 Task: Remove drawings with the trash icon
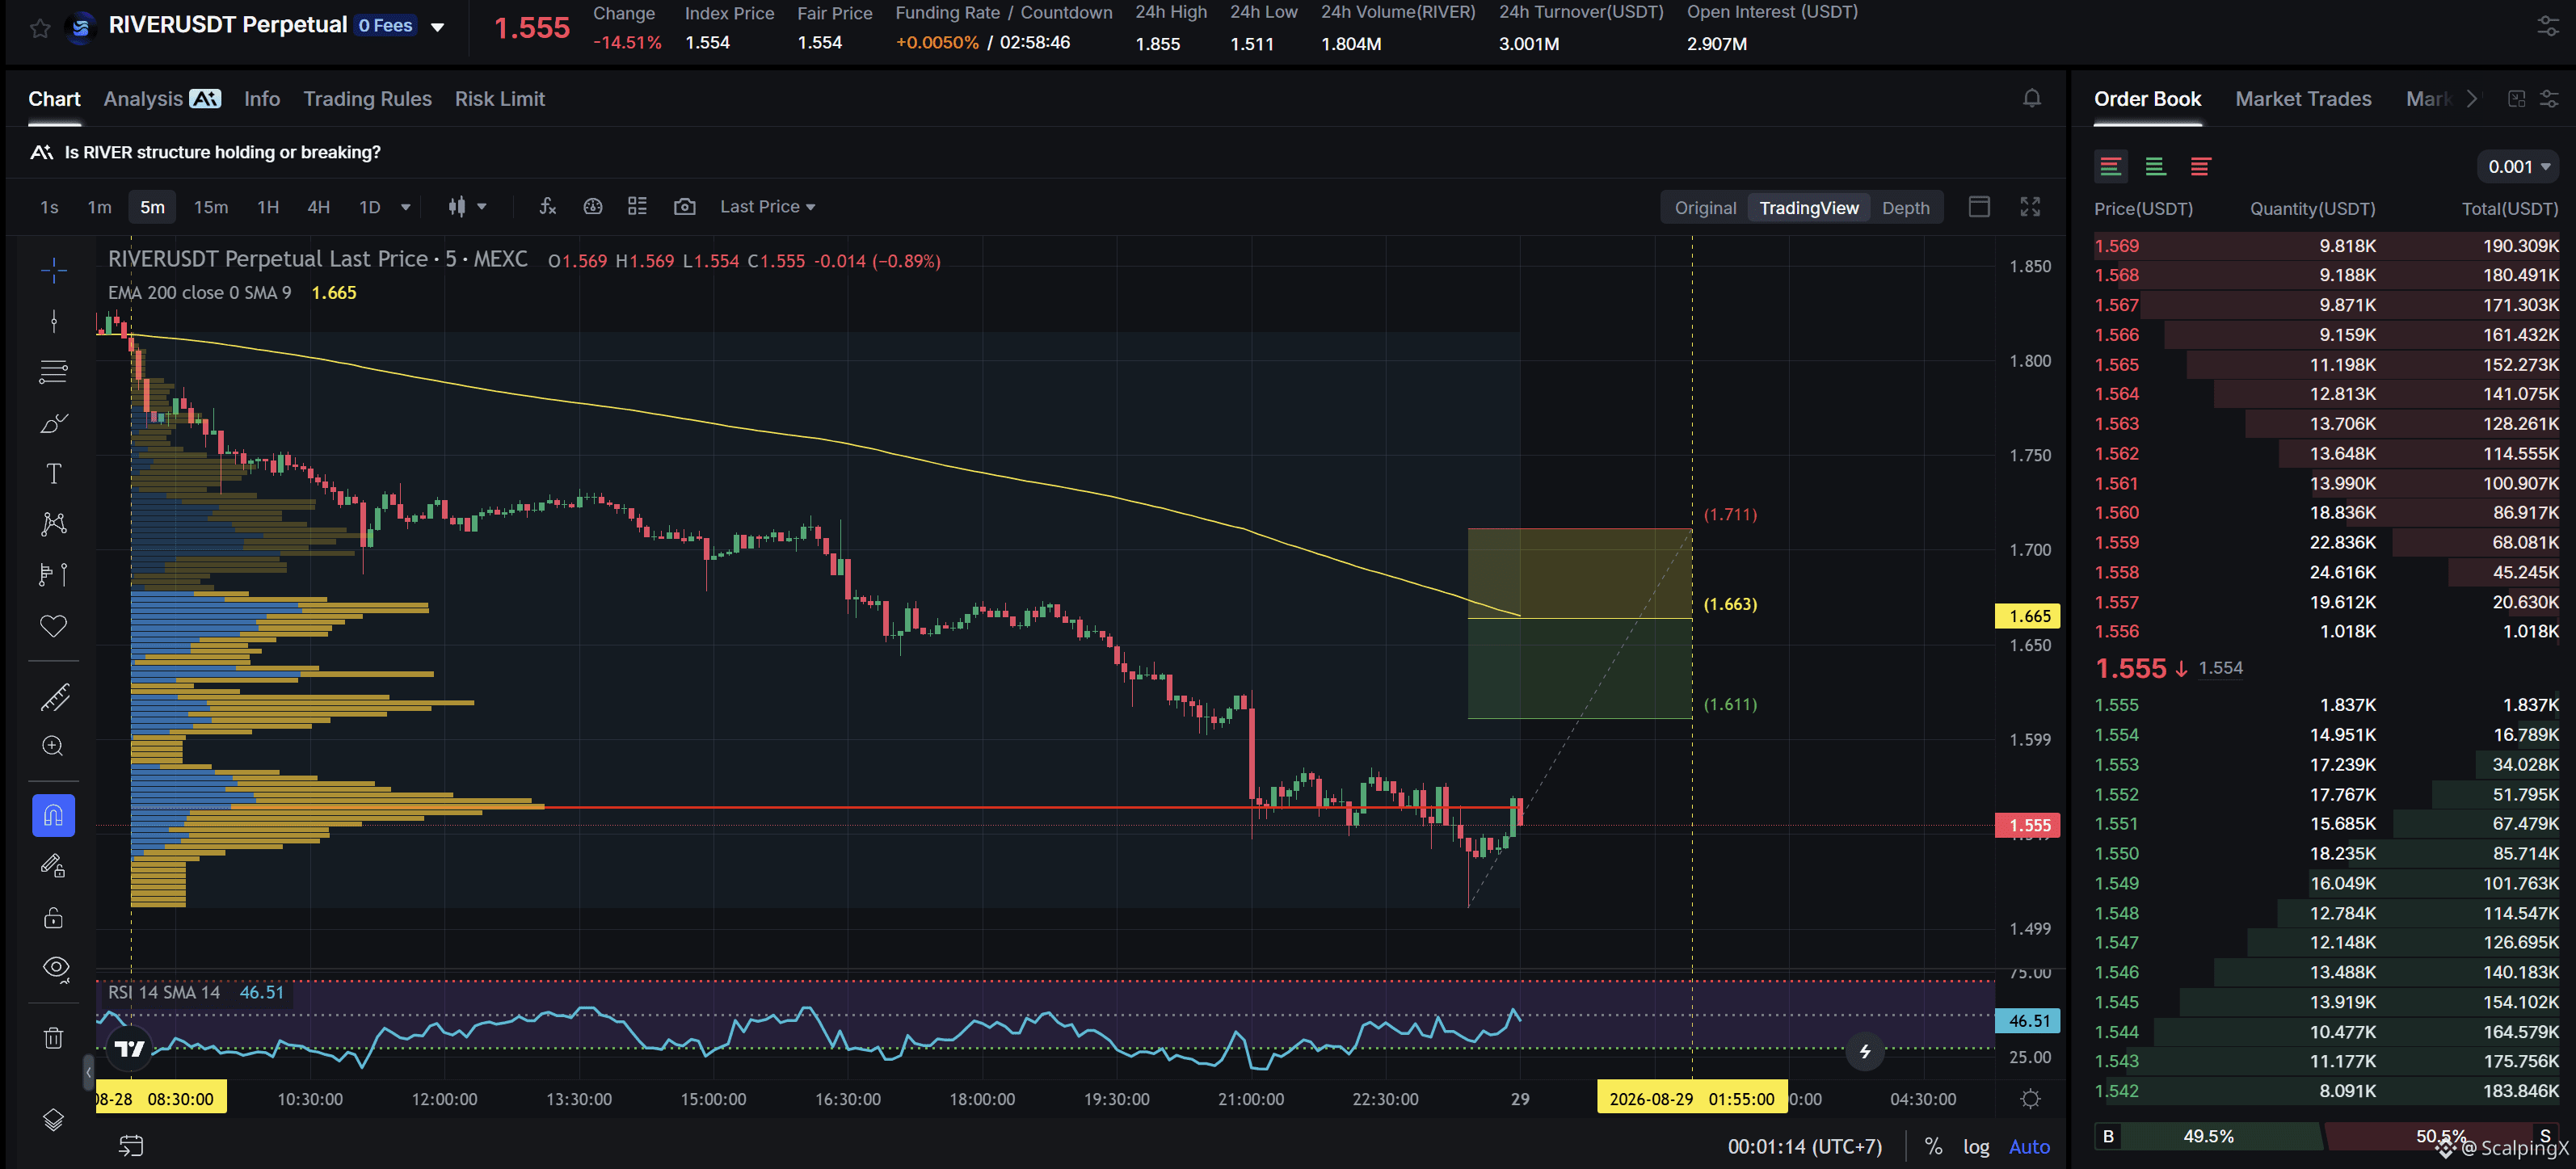54,1037
